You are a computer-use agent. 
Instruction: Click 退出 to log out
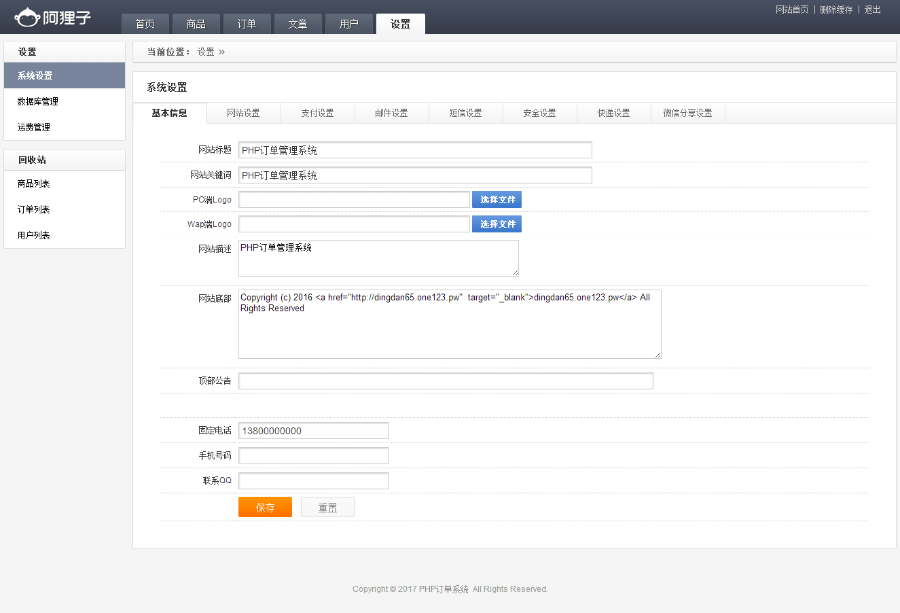(871, 8)
